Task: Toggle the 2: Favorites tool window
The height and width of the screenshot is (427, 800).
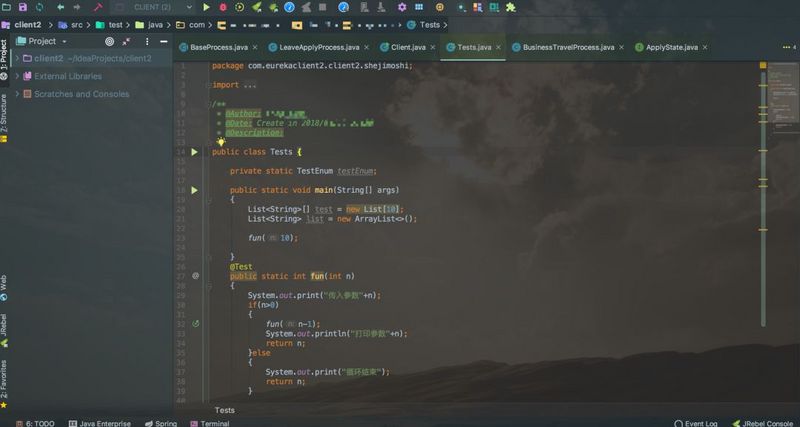Action: pyautogui.click(x=4, y=384)
